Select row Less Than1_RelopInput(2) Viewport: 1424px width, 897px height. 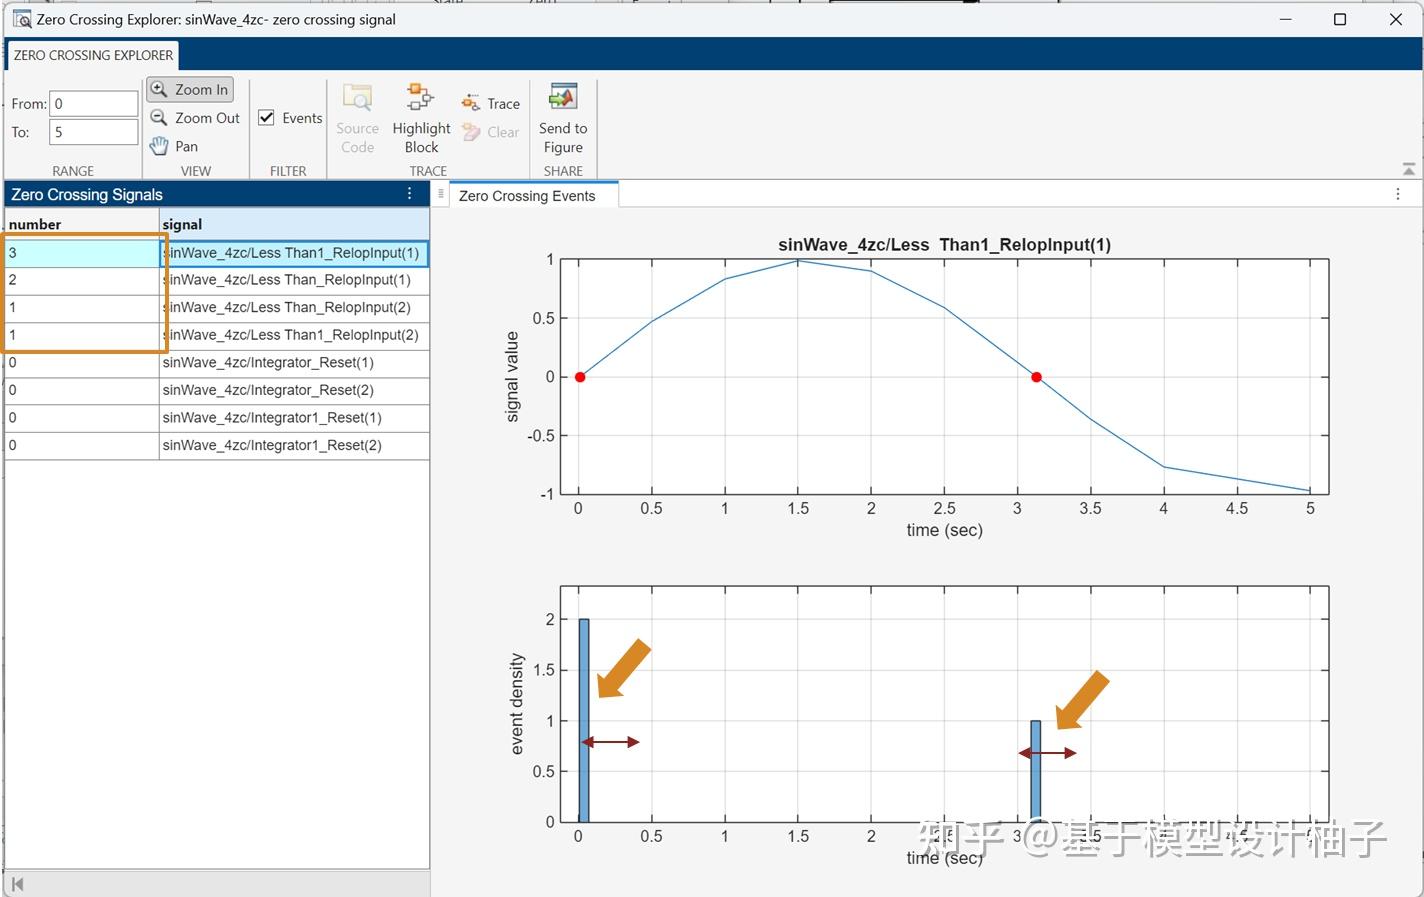[x=217, y=335]
